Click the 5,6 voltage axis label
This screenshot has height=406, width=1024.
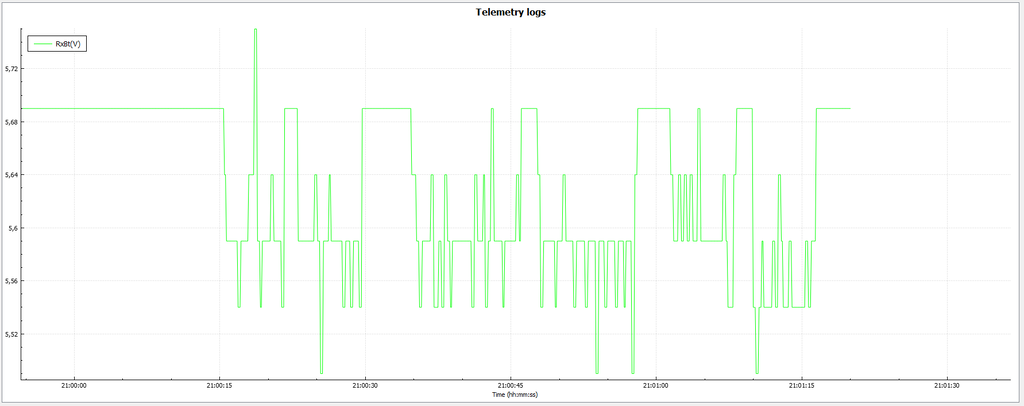[x=13, y=228]
